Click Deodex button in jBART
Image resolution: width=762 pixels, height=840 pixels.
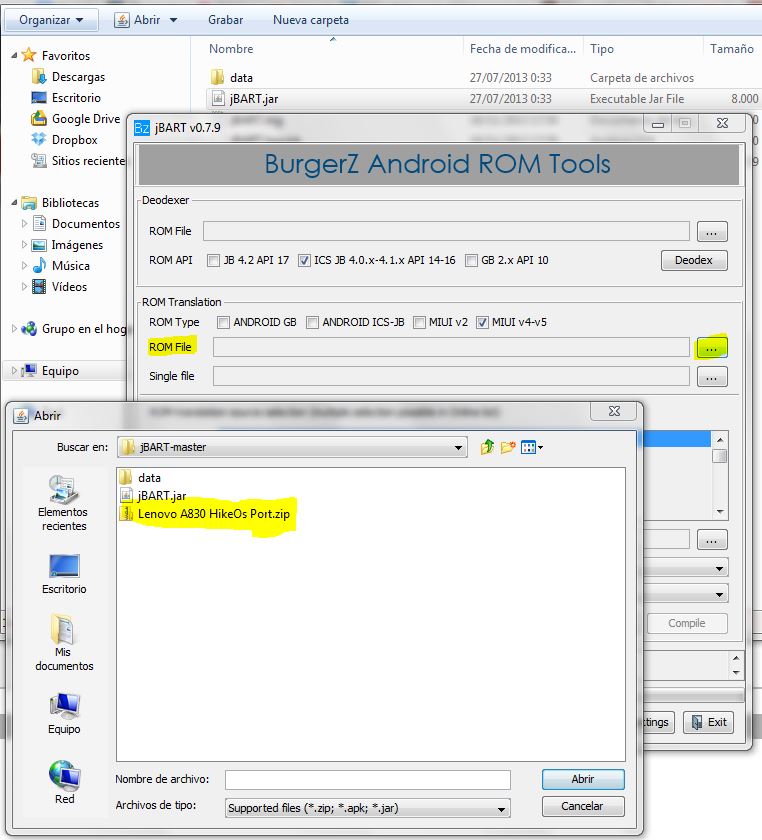point(694,260)
